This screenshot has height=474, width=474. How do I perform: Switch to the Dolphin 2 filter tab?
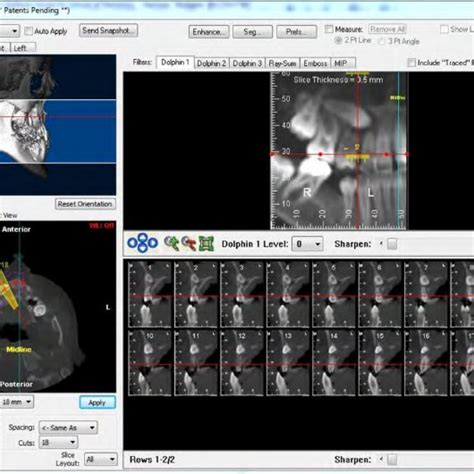click(211, 63)
